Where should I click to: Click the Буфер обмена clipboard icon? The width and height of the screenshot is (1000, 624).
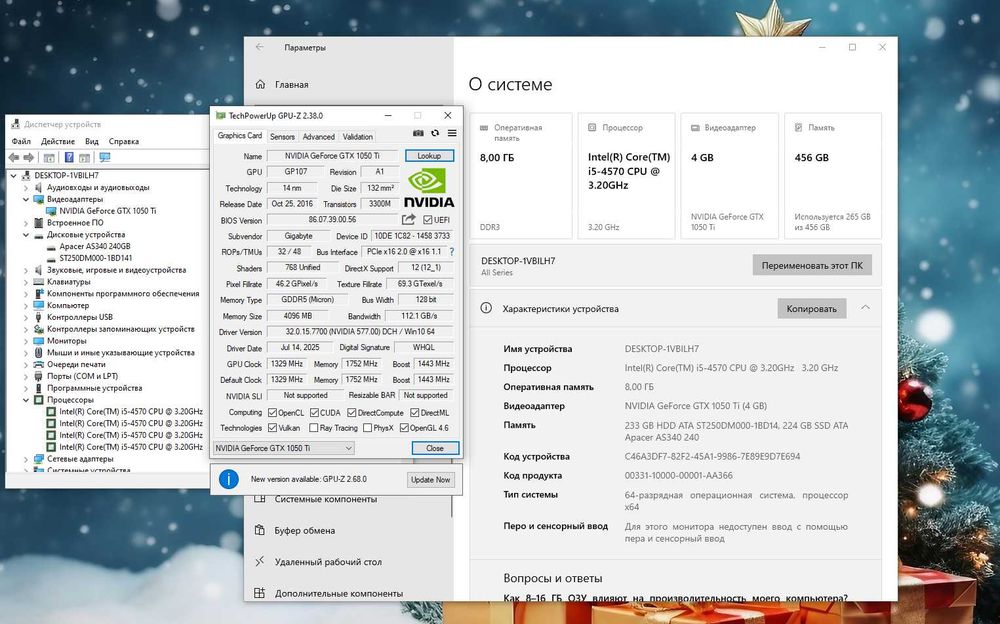[x=260, y=530]
